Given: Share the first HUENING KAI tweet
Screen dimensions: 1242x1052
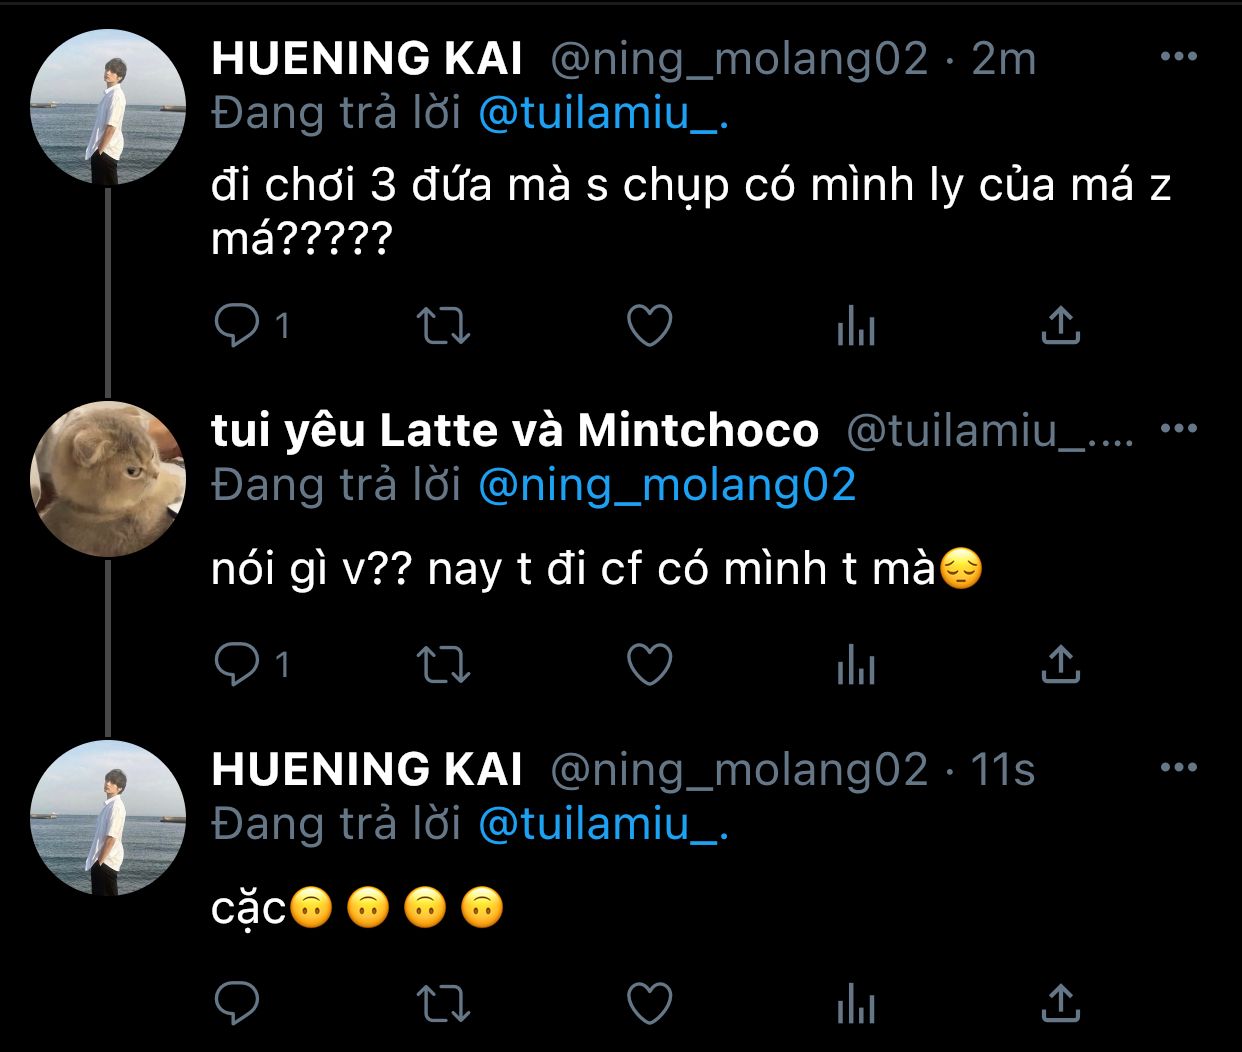Looking at the screenshot, I should tap(1061, 326).
